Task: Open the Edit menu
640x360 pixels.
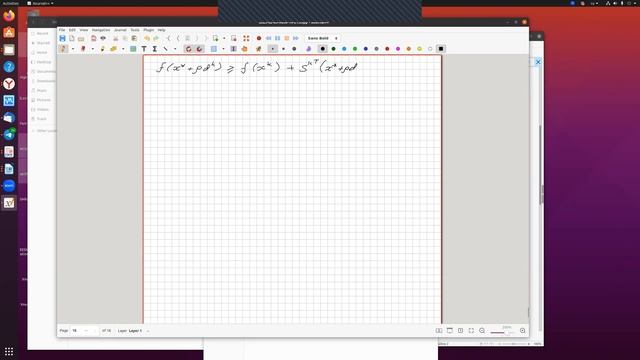Action: click(72, 30)
